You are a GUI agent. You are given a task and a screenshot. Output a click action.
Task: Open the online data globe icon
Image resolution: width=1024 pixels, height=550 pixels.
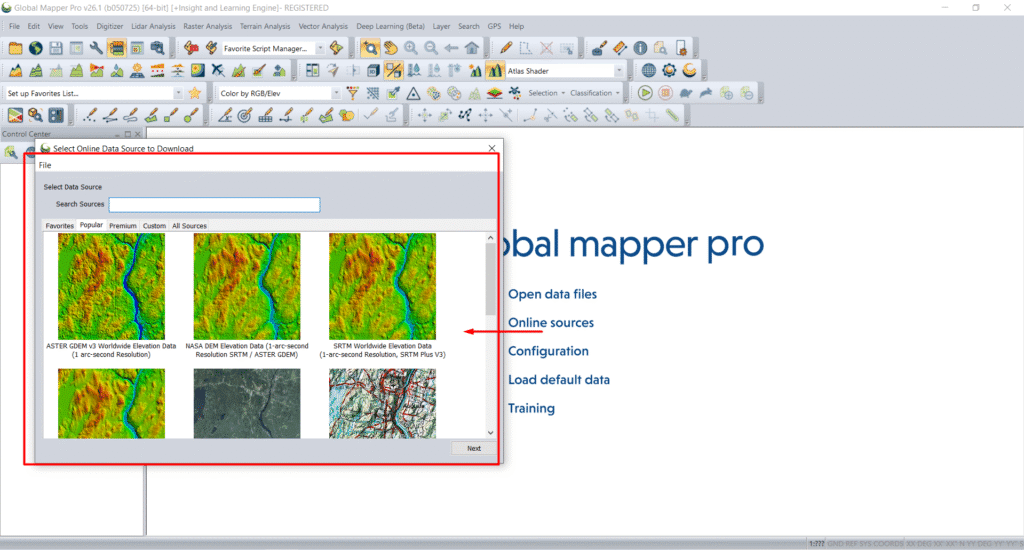pyautogui.click(x=35, y=48)
